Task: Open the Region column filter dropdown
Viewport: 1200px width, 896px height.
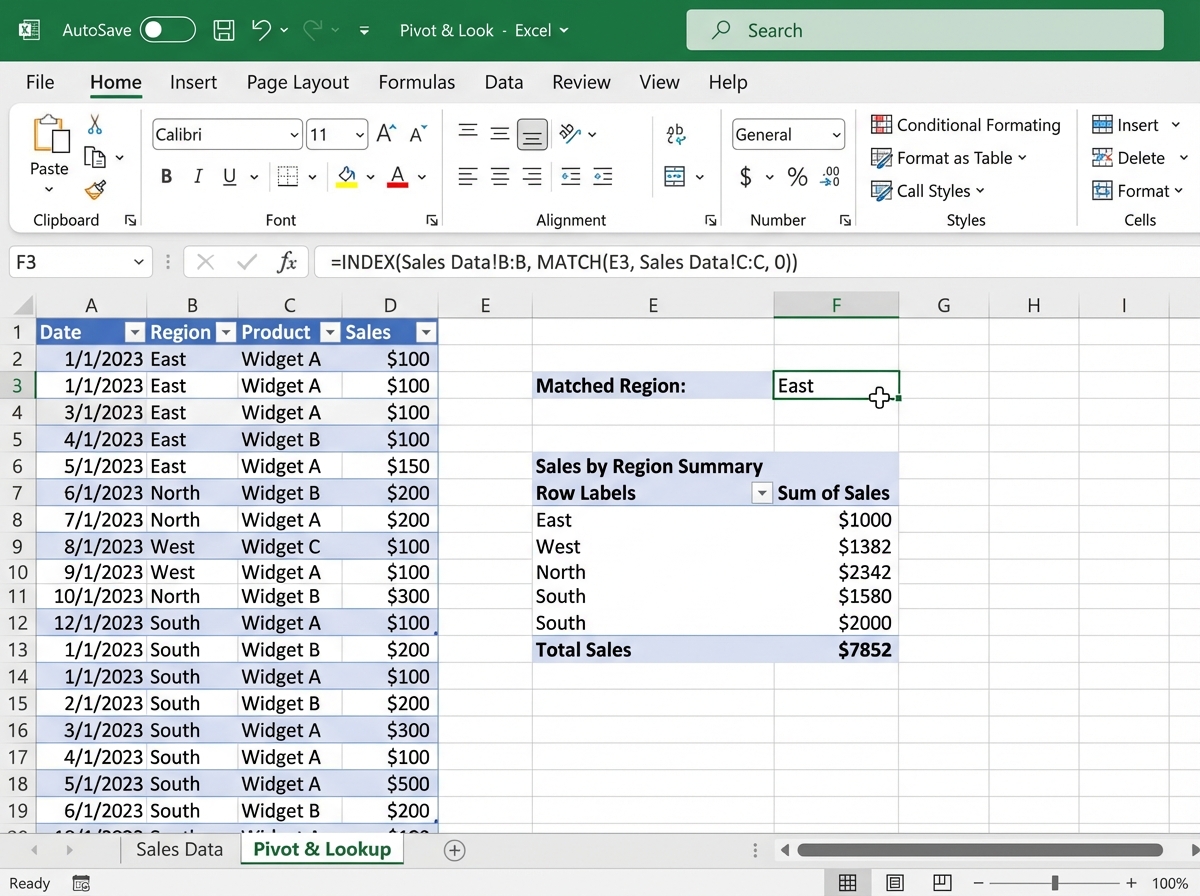Action: pyautogui.click(x=225, y=333)
